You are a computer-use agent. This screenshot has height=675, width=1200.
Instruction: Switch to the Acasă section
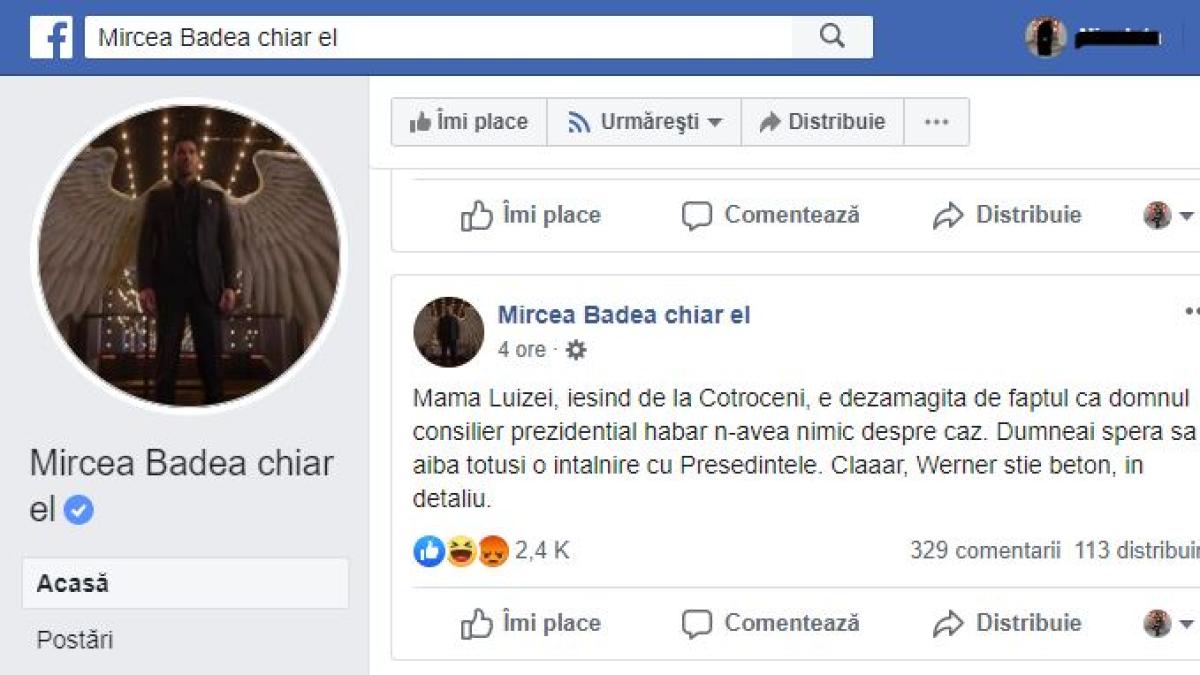(75, 583)
